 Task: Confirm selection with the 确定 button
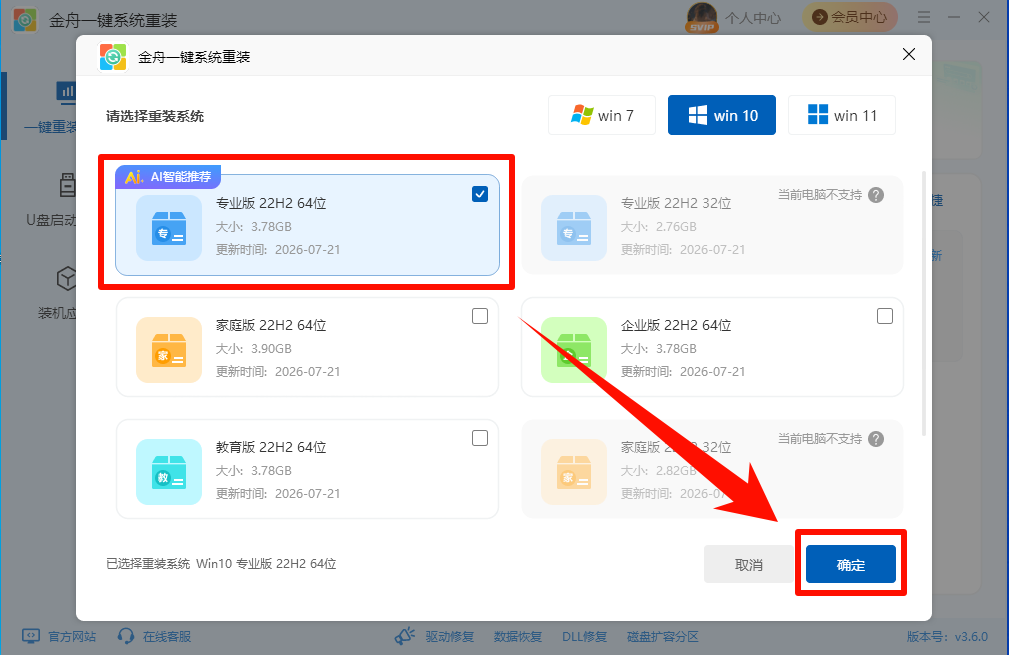tap(851, 564)
